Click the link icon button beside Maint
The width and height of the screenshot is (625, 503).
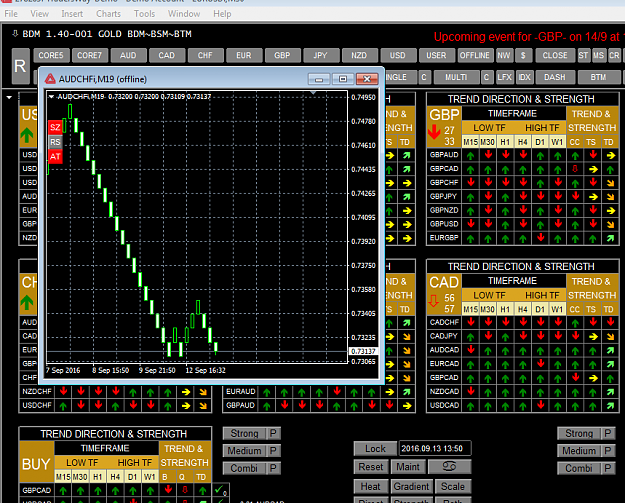point(450,467)
